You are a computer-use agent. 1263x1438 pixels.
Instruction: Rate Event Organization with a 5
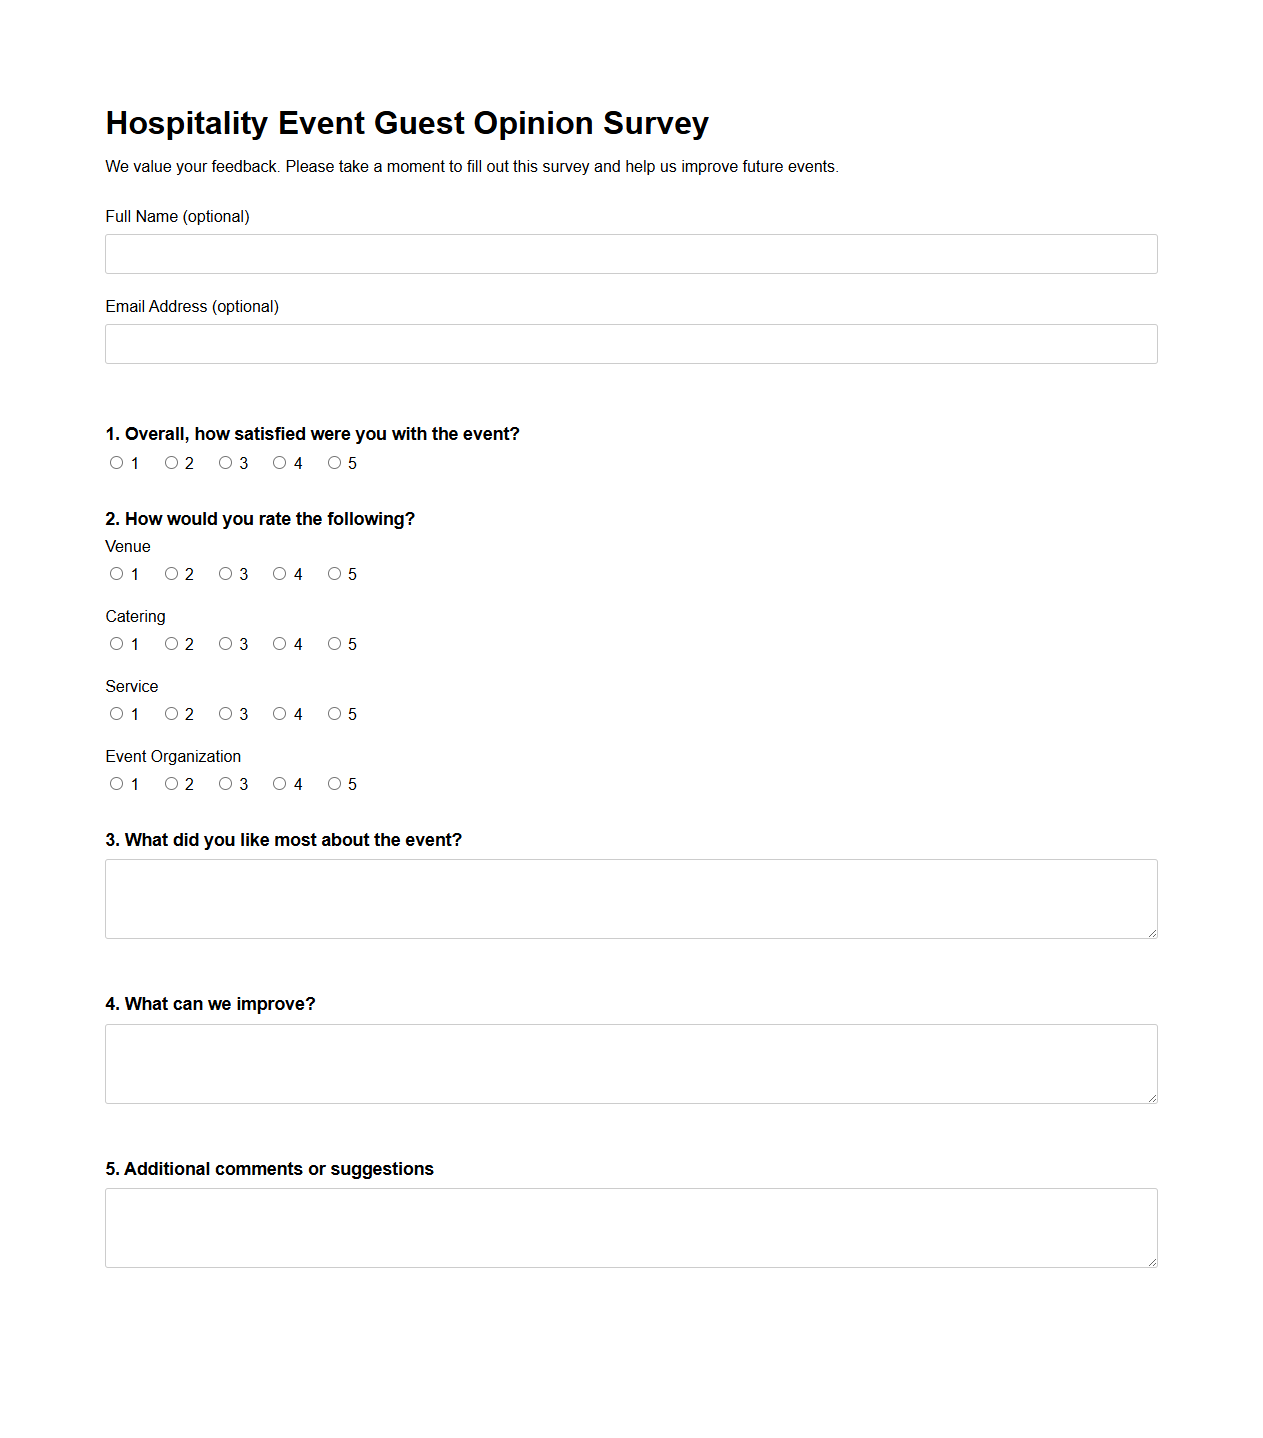334,784
